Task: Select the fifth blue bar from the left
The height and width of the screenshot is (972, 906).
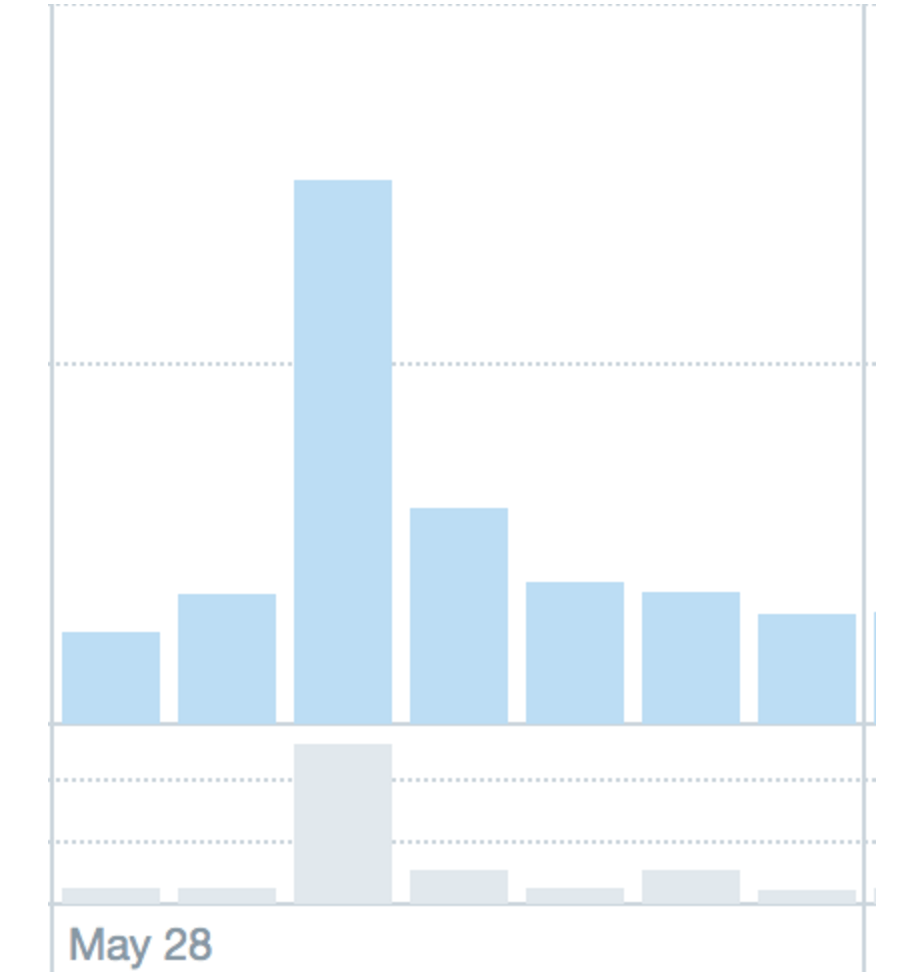Action: (574, 652)
